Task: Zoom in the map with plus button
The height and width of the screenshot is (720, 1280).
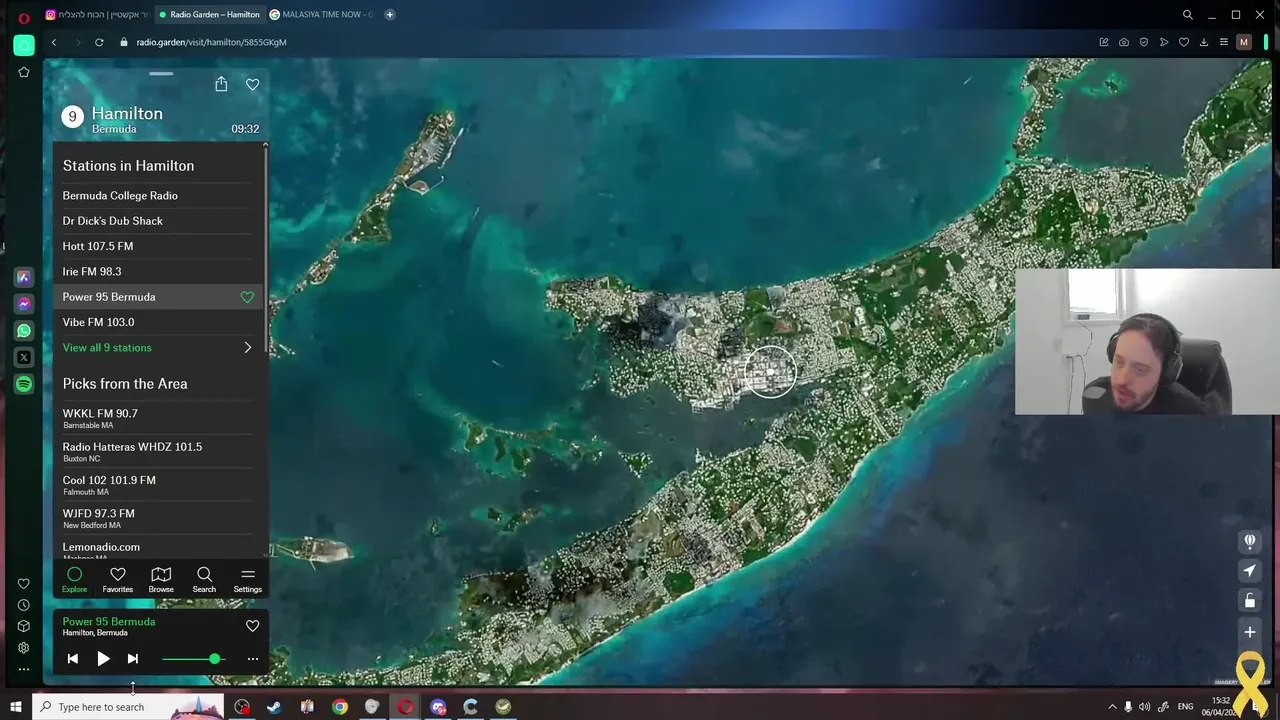Action: tap(1250, 632)
